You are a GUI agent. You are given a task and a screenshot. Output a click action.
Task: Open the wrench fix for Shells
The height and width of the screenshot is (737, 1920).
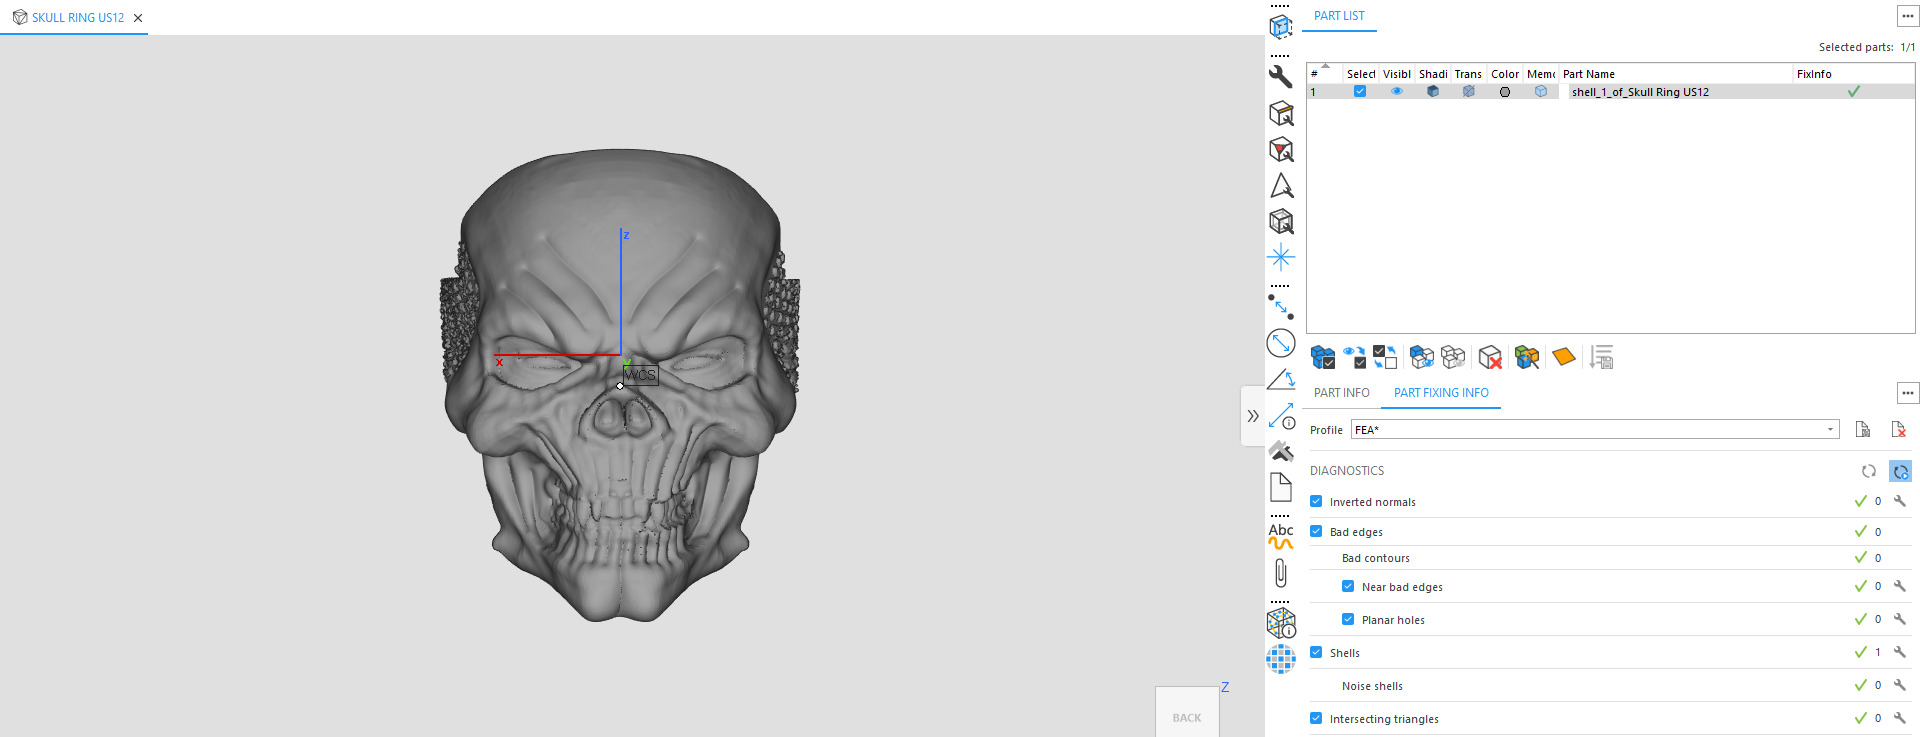[1900, 652]
